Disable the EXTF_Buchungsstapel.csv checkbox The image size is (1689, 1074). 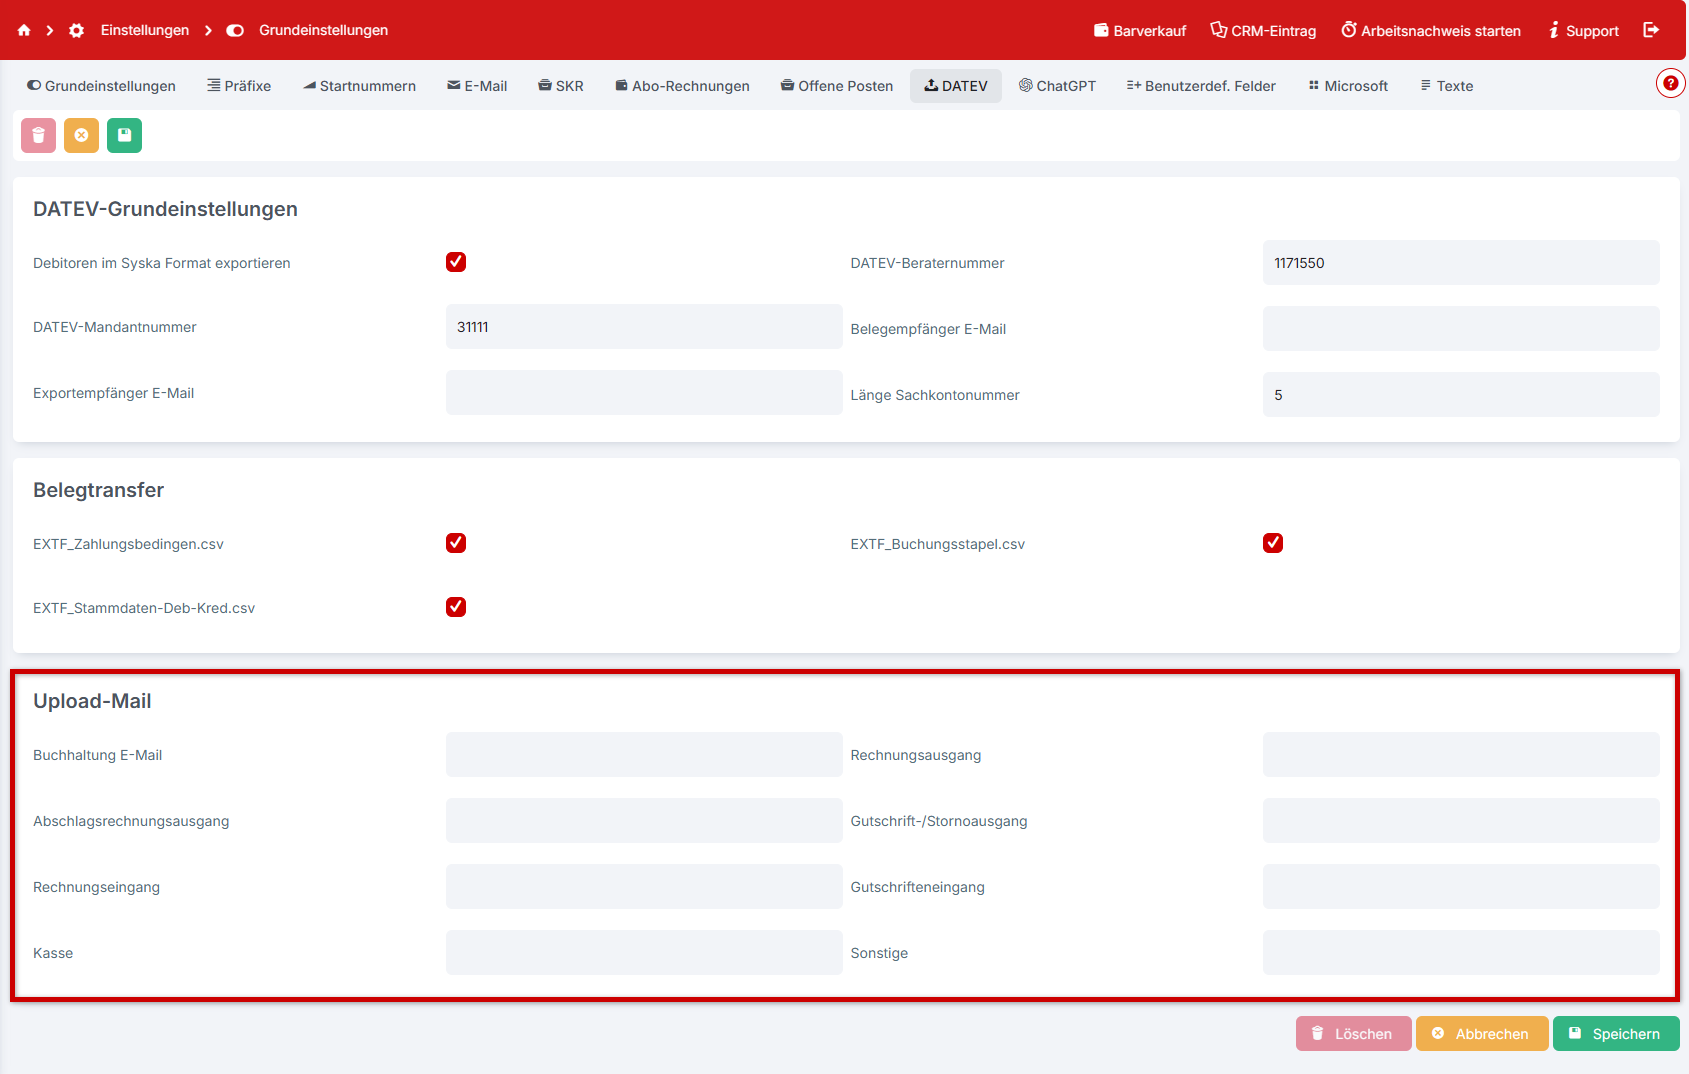pos(1273,543)
